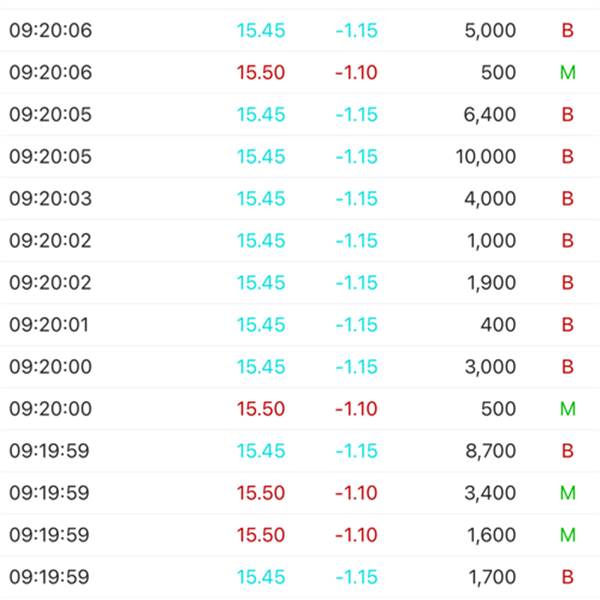The height and width of the screenshot is (600, 600).
Task: Click the 1,700 volume trade row
Action: click(300, 577)
